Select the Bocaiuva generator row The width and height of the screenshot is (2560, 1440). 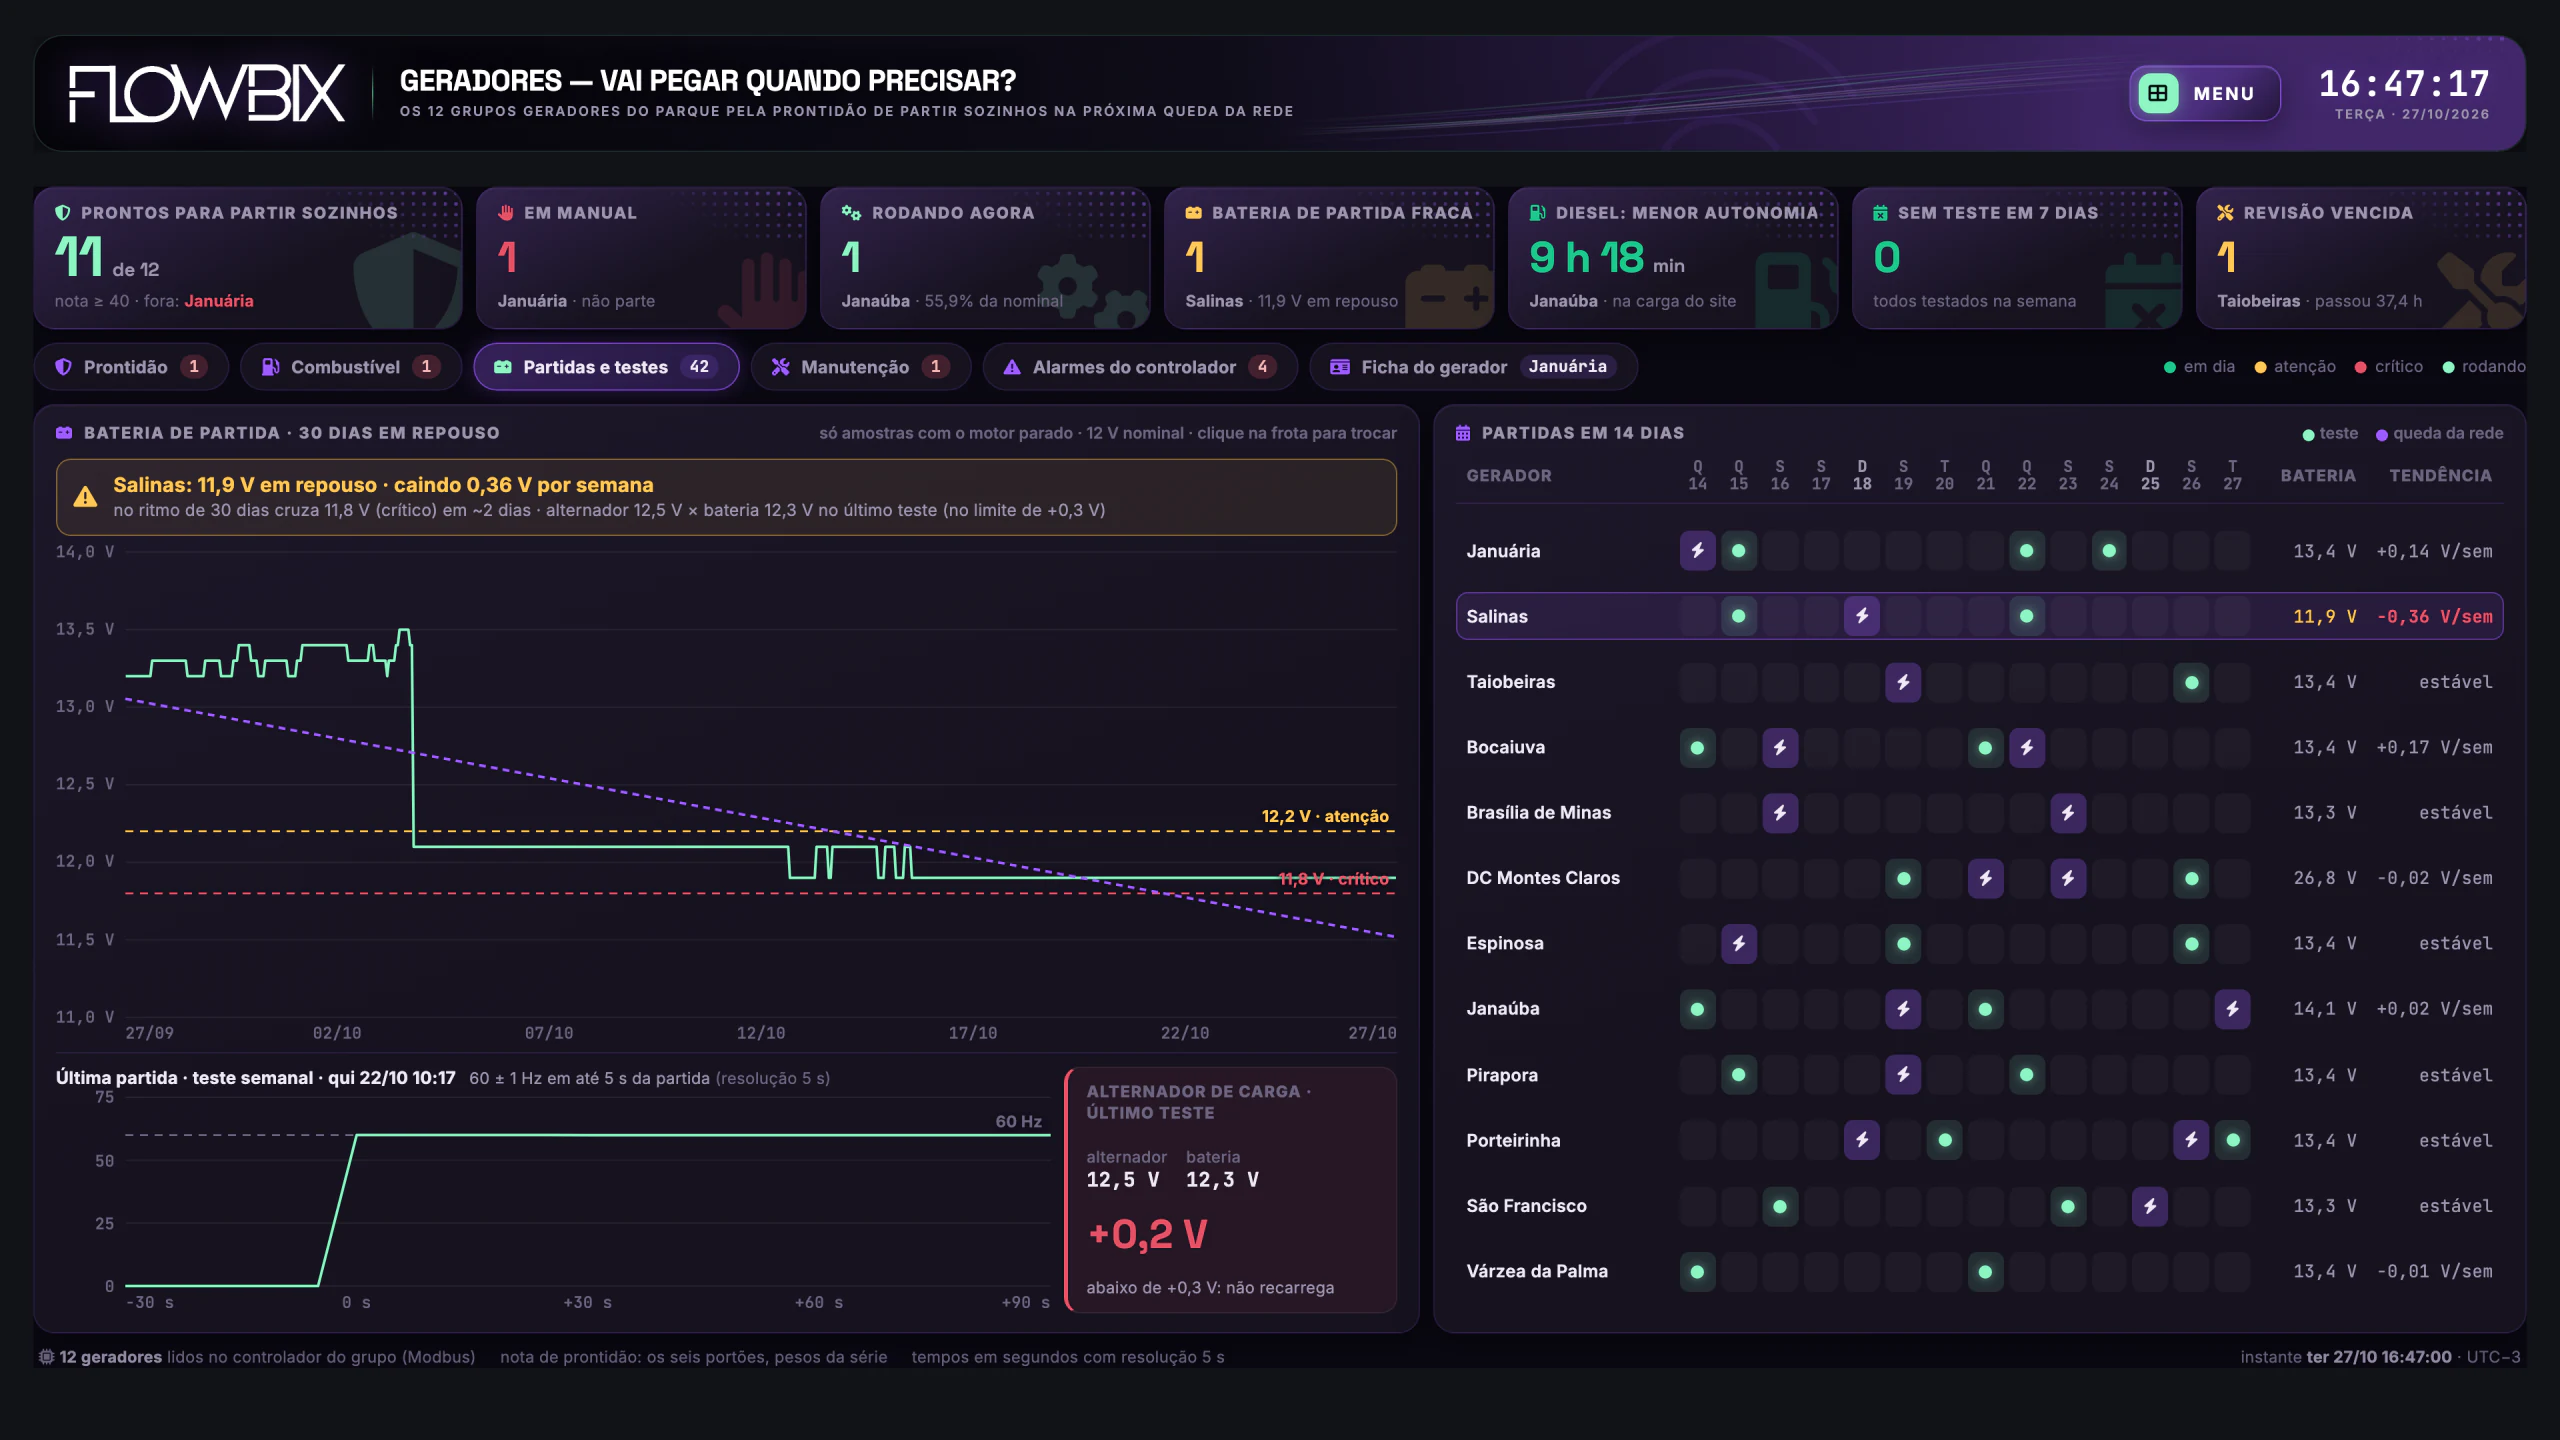[x=1979, y=747]
